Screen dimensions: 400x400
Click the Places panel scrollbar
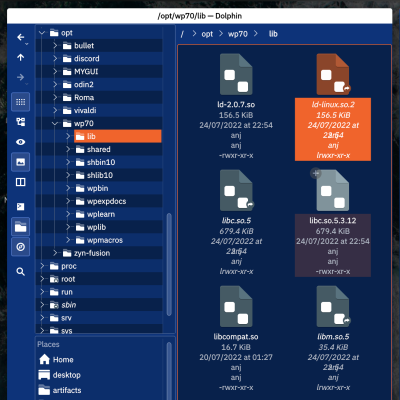[169, 370]
